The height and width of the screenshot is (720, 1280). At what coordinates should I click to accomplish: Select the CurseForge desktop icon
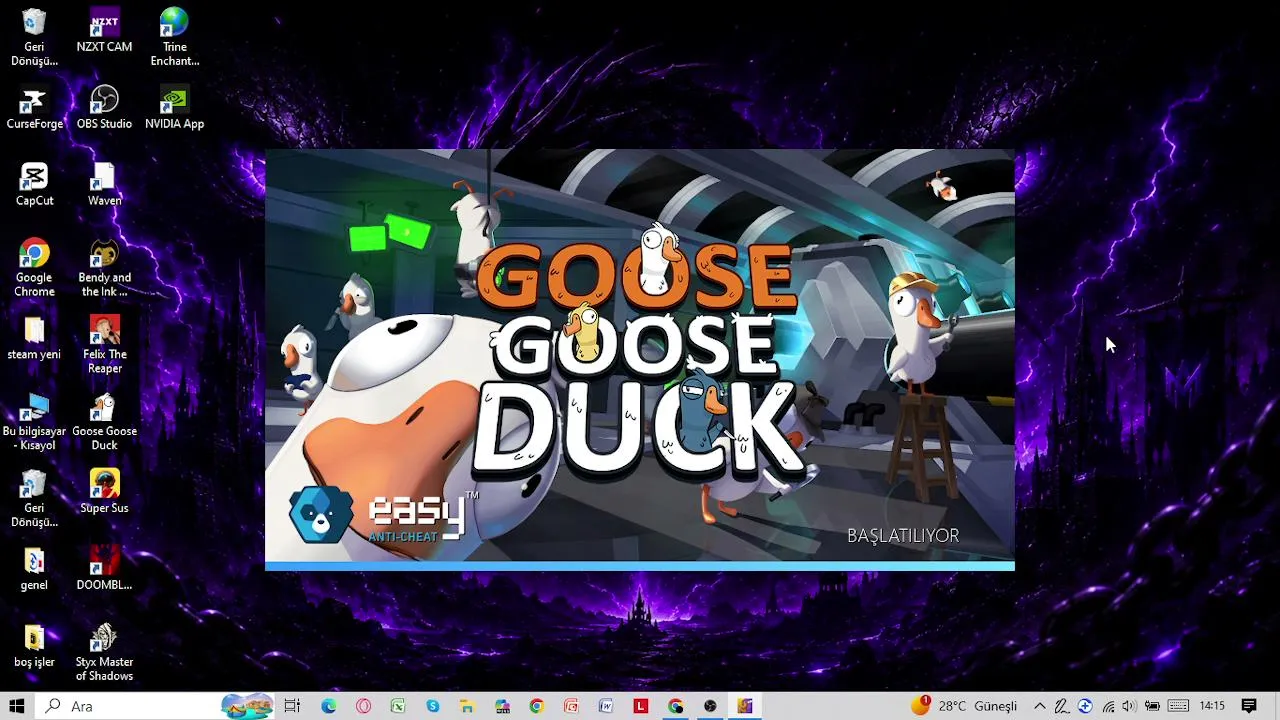(34, 108)
